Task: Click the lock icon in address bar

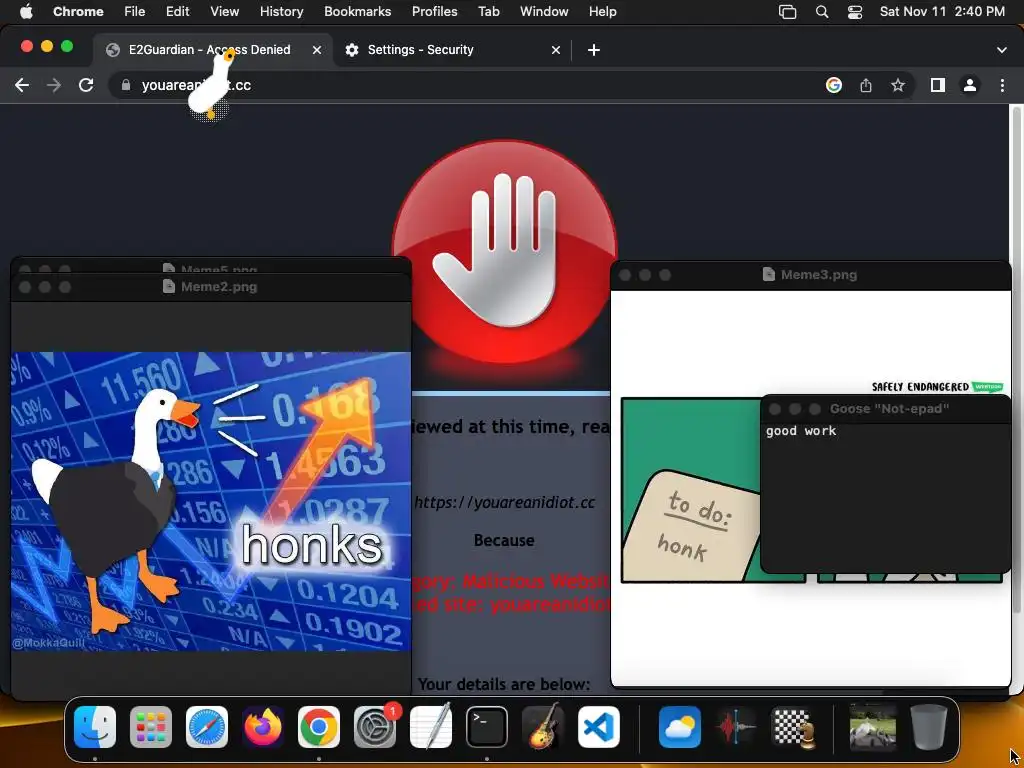Action: 126,85
